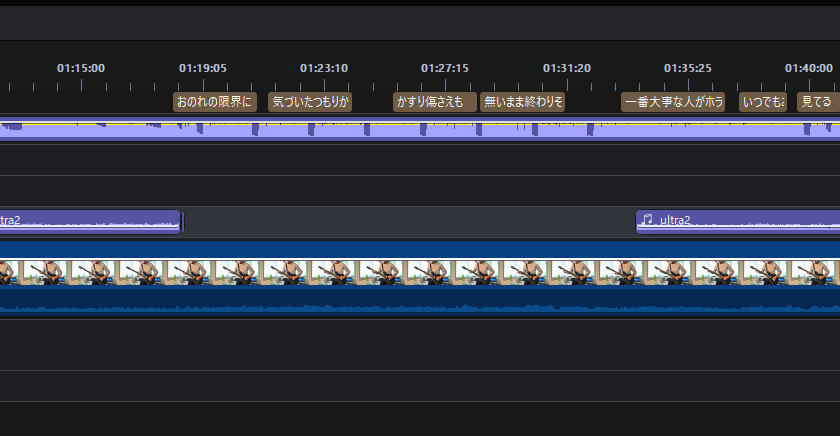
Task: Set playhead at the 01:27:15 ruler mark
Action: pos(445,69)
